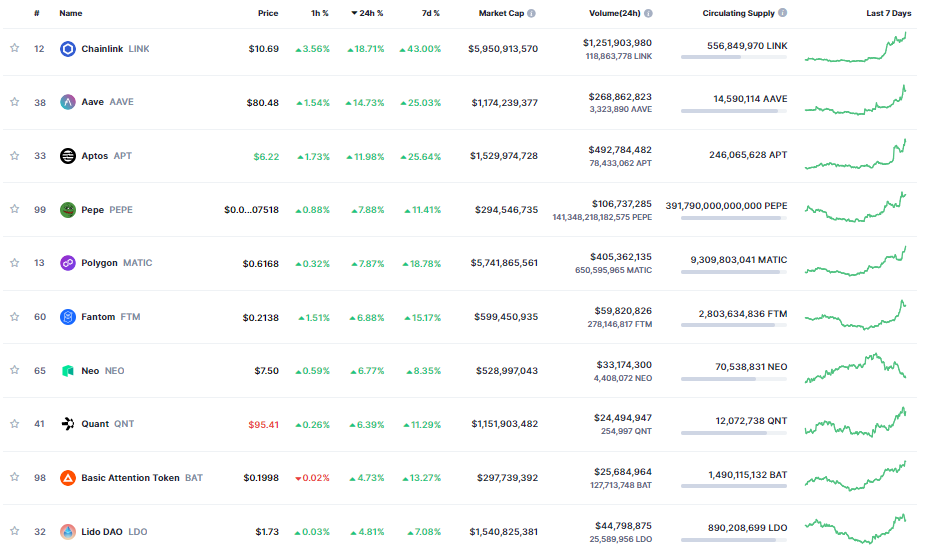Open the Circulating Supply info icon
929x557 pixels.
(783, 12)
